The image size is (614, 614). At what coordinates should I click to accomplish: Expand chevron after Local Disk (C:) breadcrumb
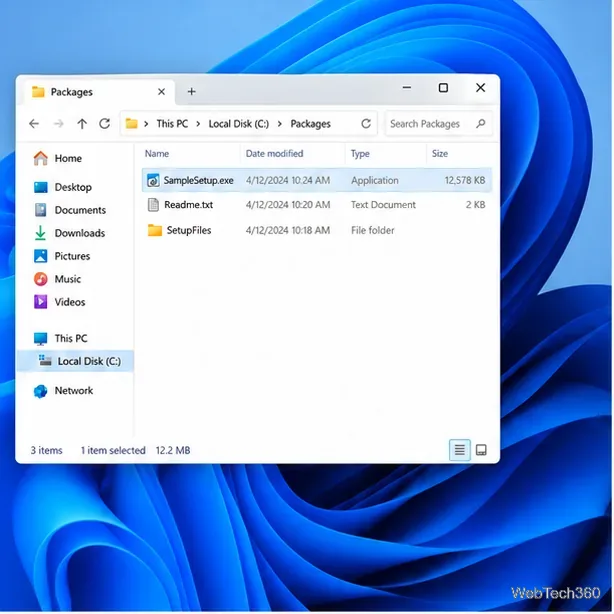(280, 124)
